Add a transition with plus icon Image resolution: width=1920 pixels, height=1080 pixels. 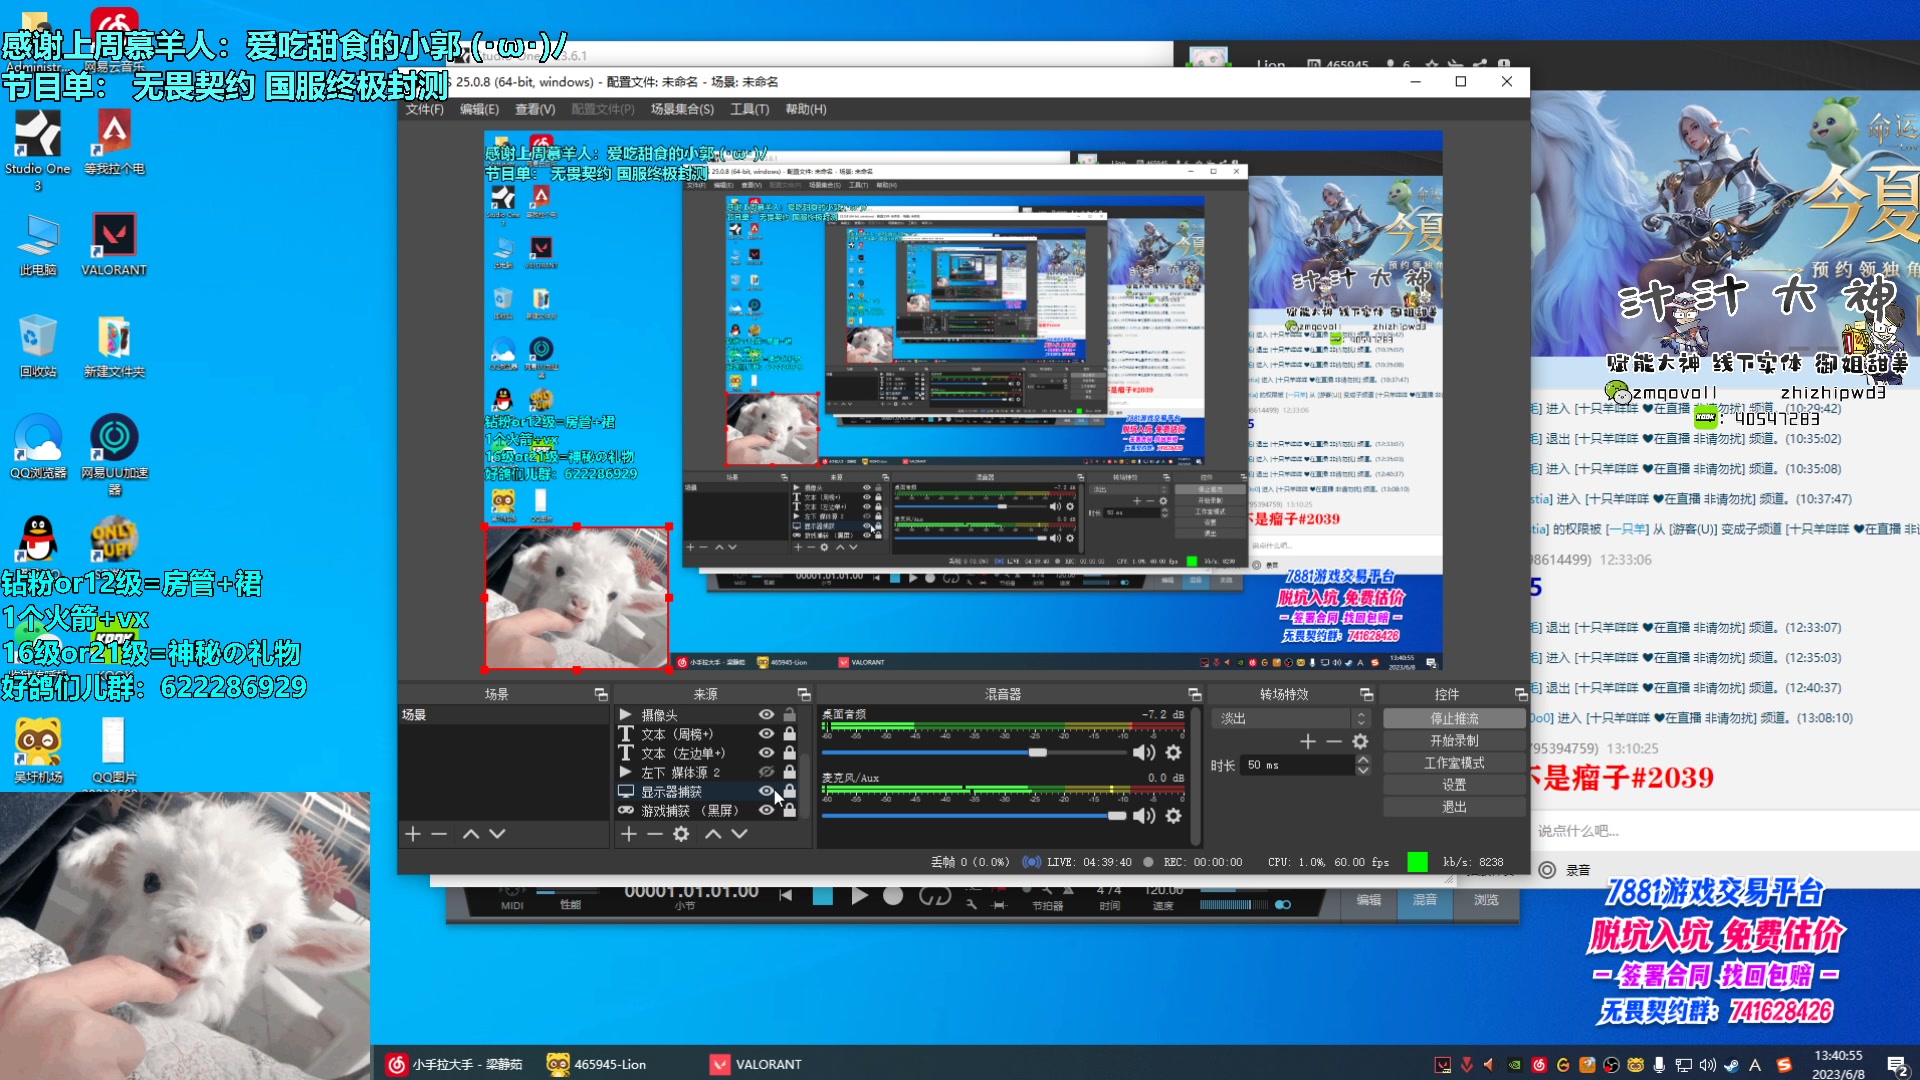click(1308, 741)
